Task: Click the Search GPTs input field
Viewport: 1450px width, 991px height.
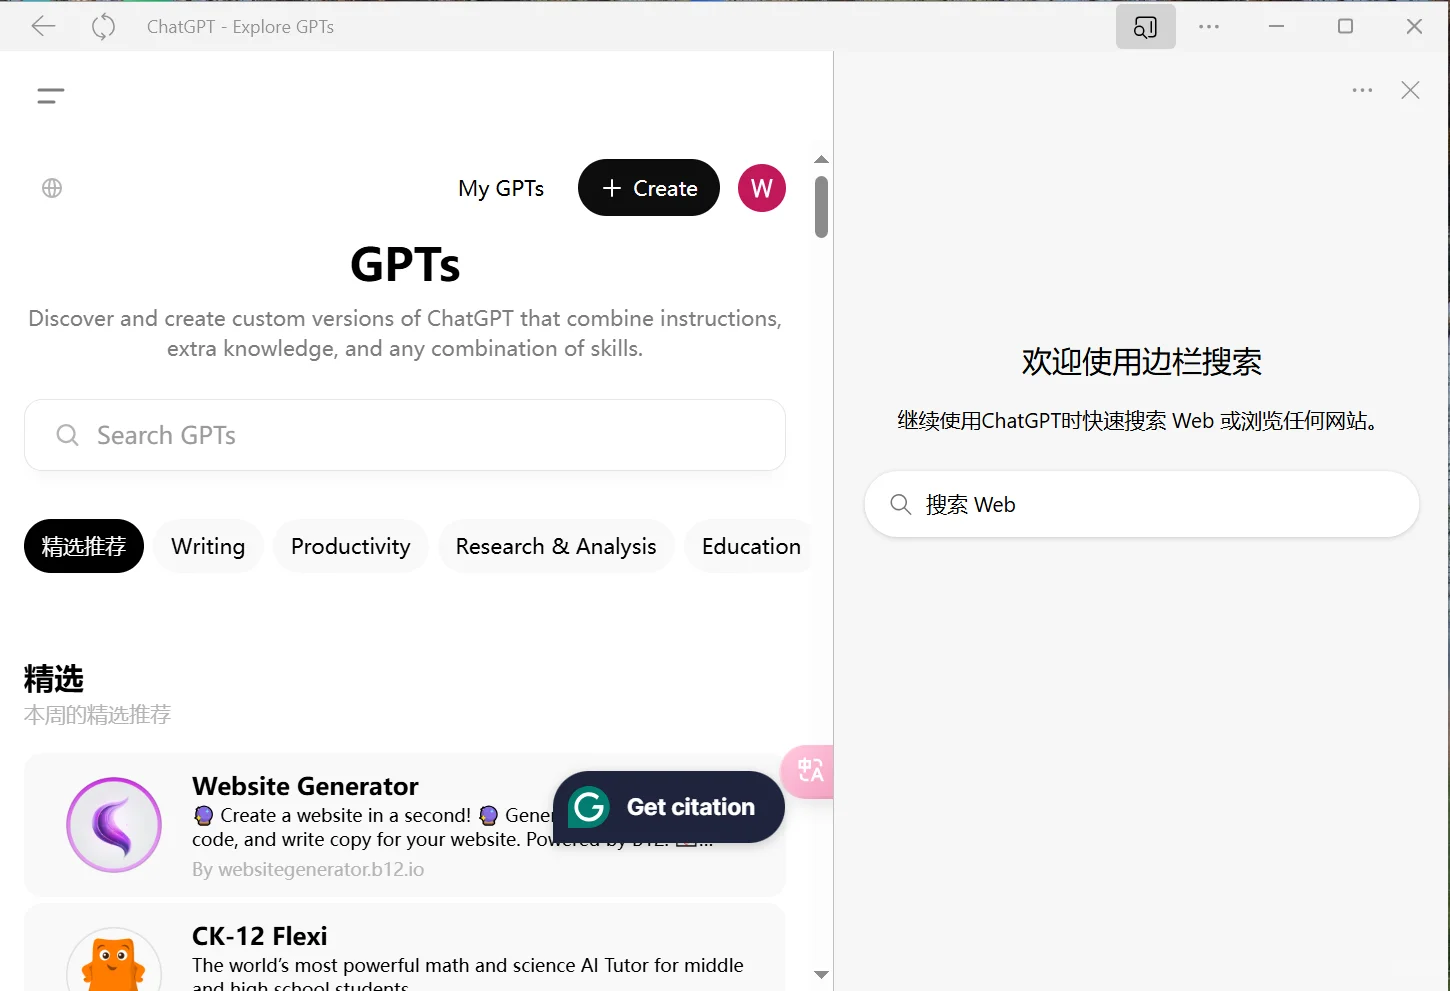Action: coord(405,435)
